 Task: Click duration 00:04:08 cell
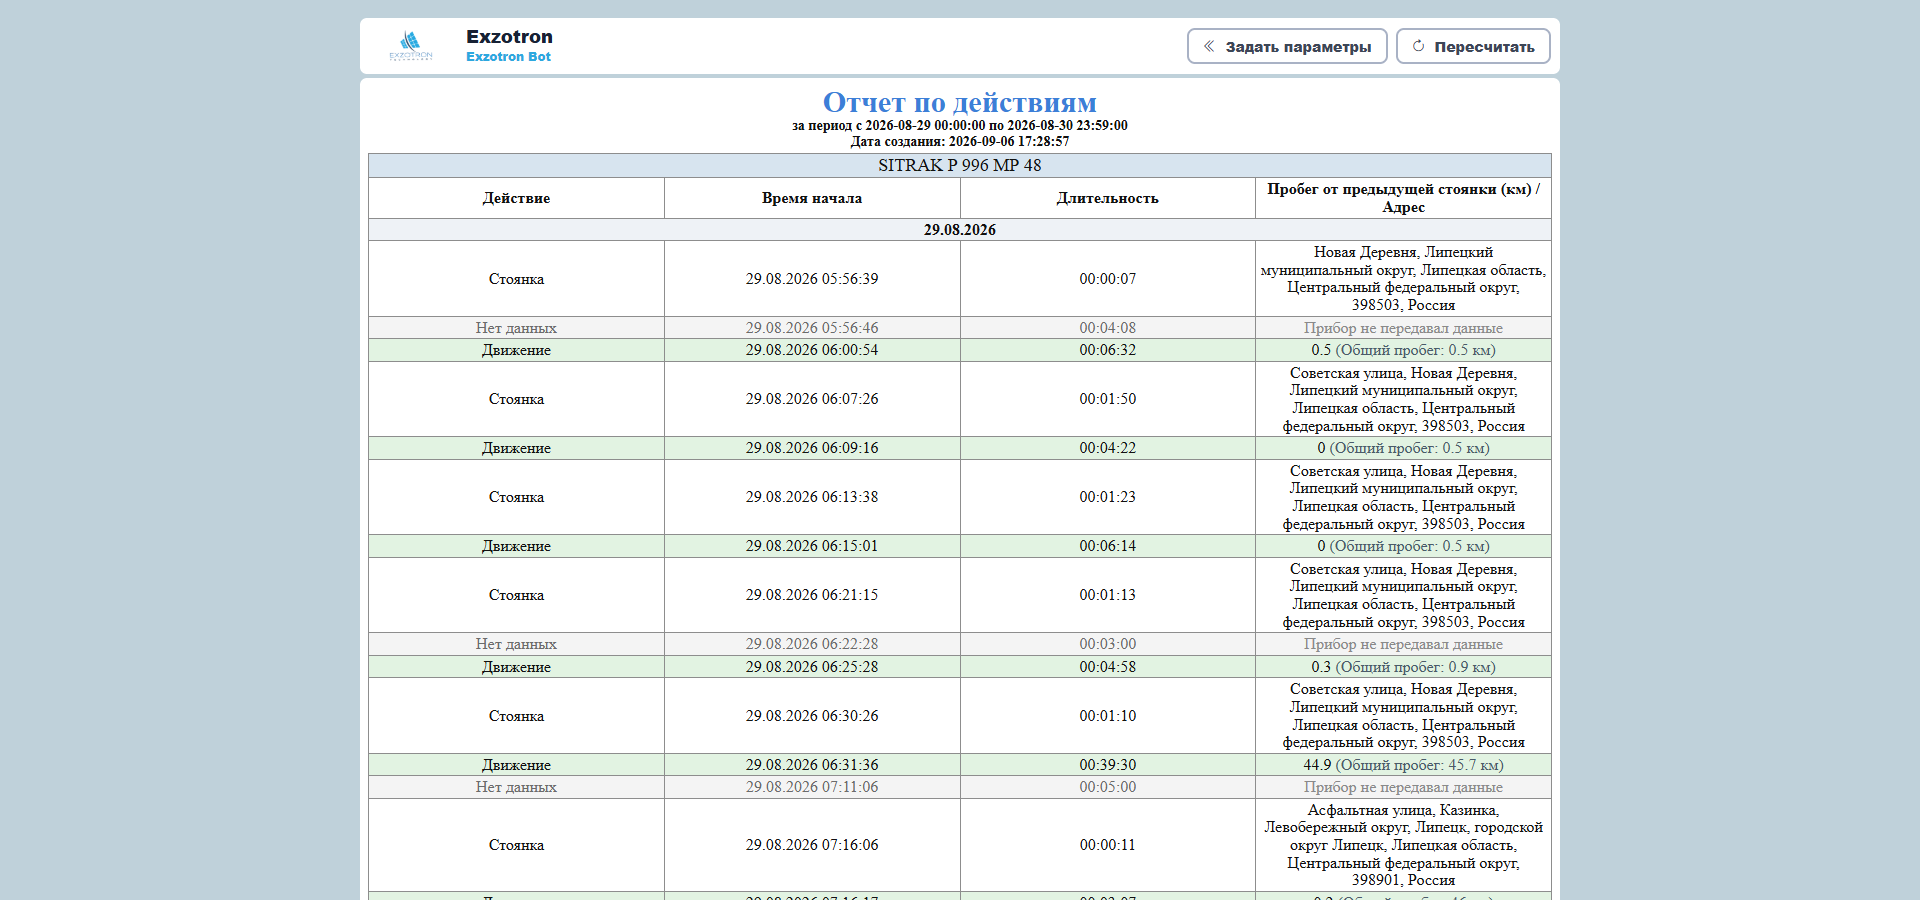coord(1108,328)
